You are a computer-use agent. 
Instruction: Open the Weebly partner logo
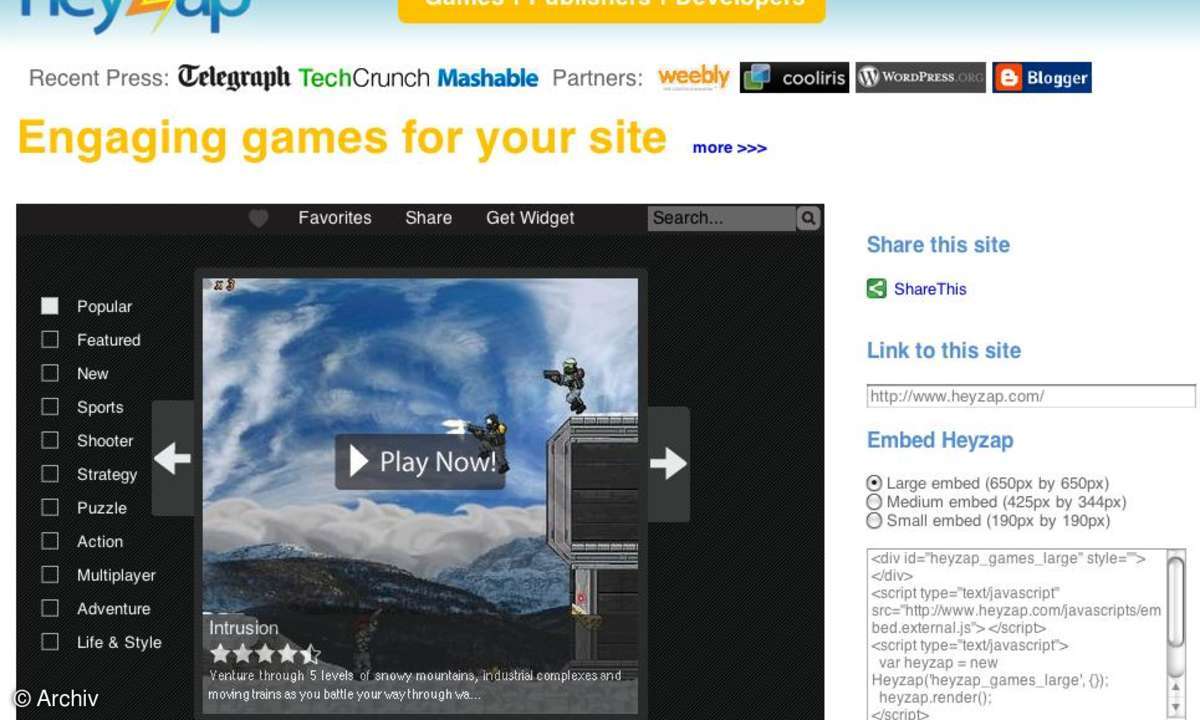[x=693, y=77]
